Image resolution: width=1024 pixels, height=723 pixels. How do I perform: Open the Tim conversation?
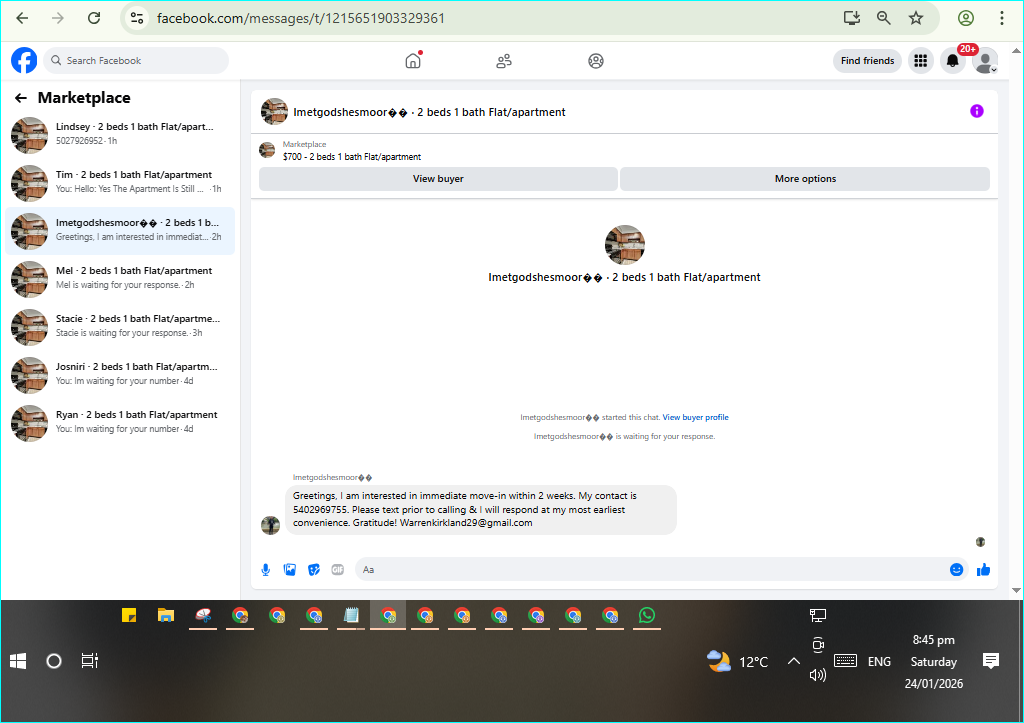(120, 183)
